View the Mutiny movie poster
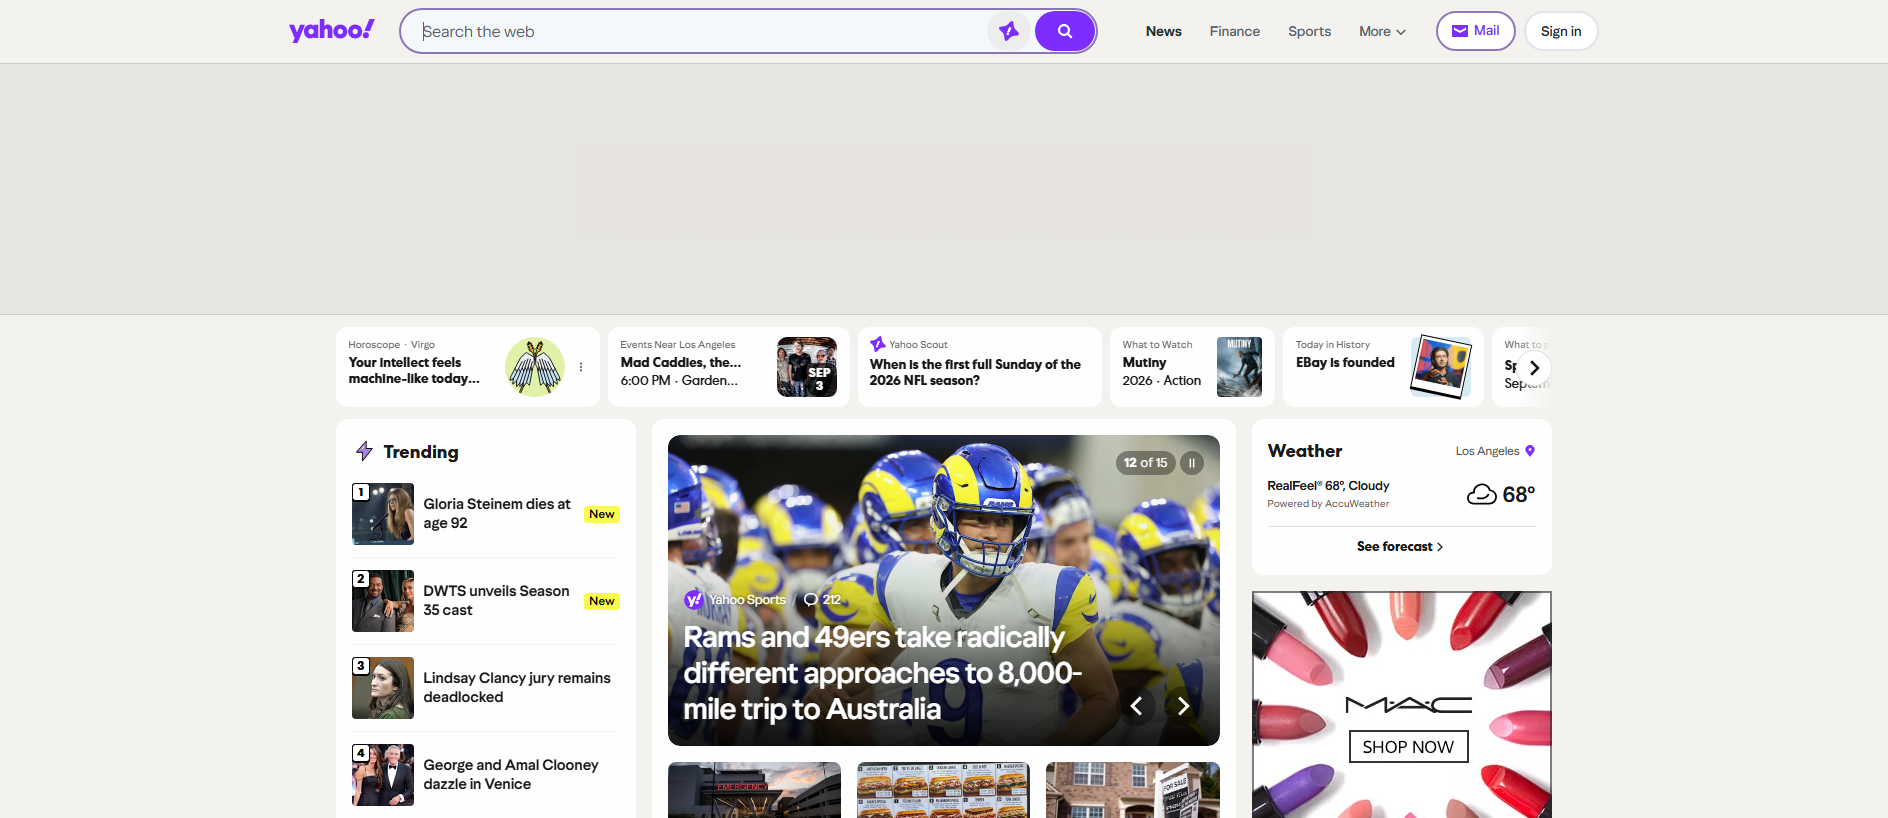The image size is (1888, 818). [x=1239, y=367]
